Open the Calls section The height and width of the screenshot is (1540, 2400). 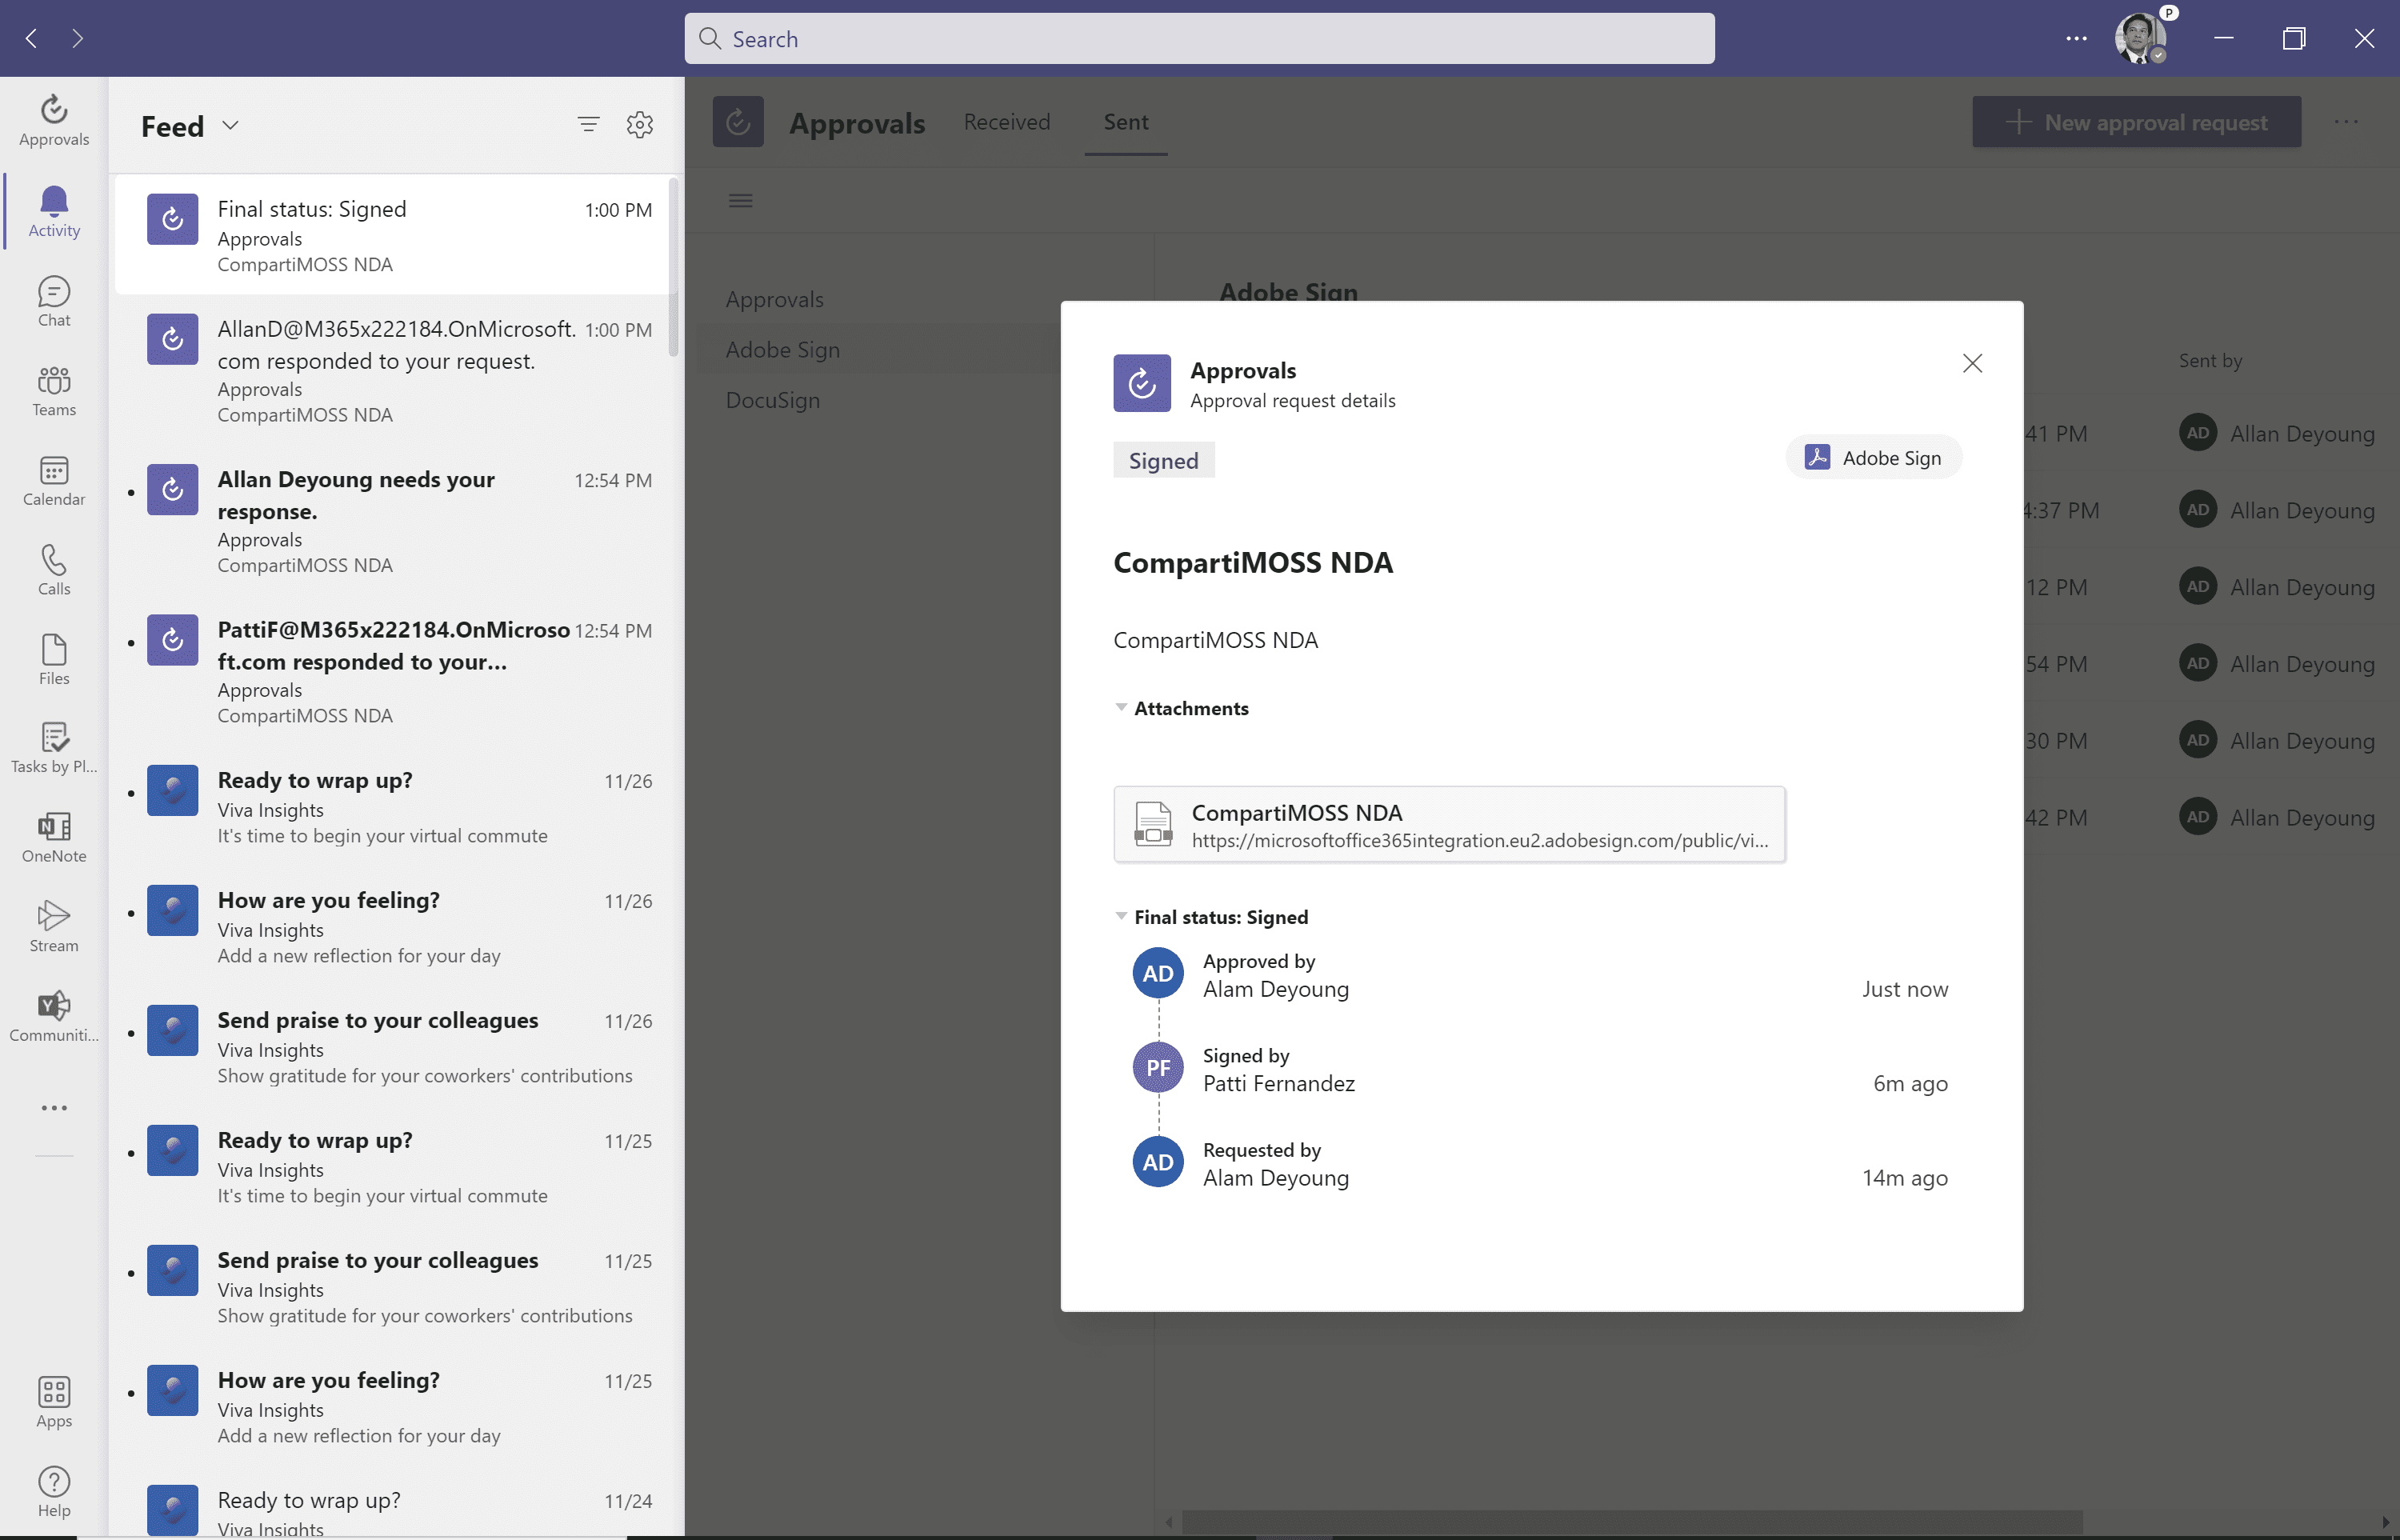(54, 570)
